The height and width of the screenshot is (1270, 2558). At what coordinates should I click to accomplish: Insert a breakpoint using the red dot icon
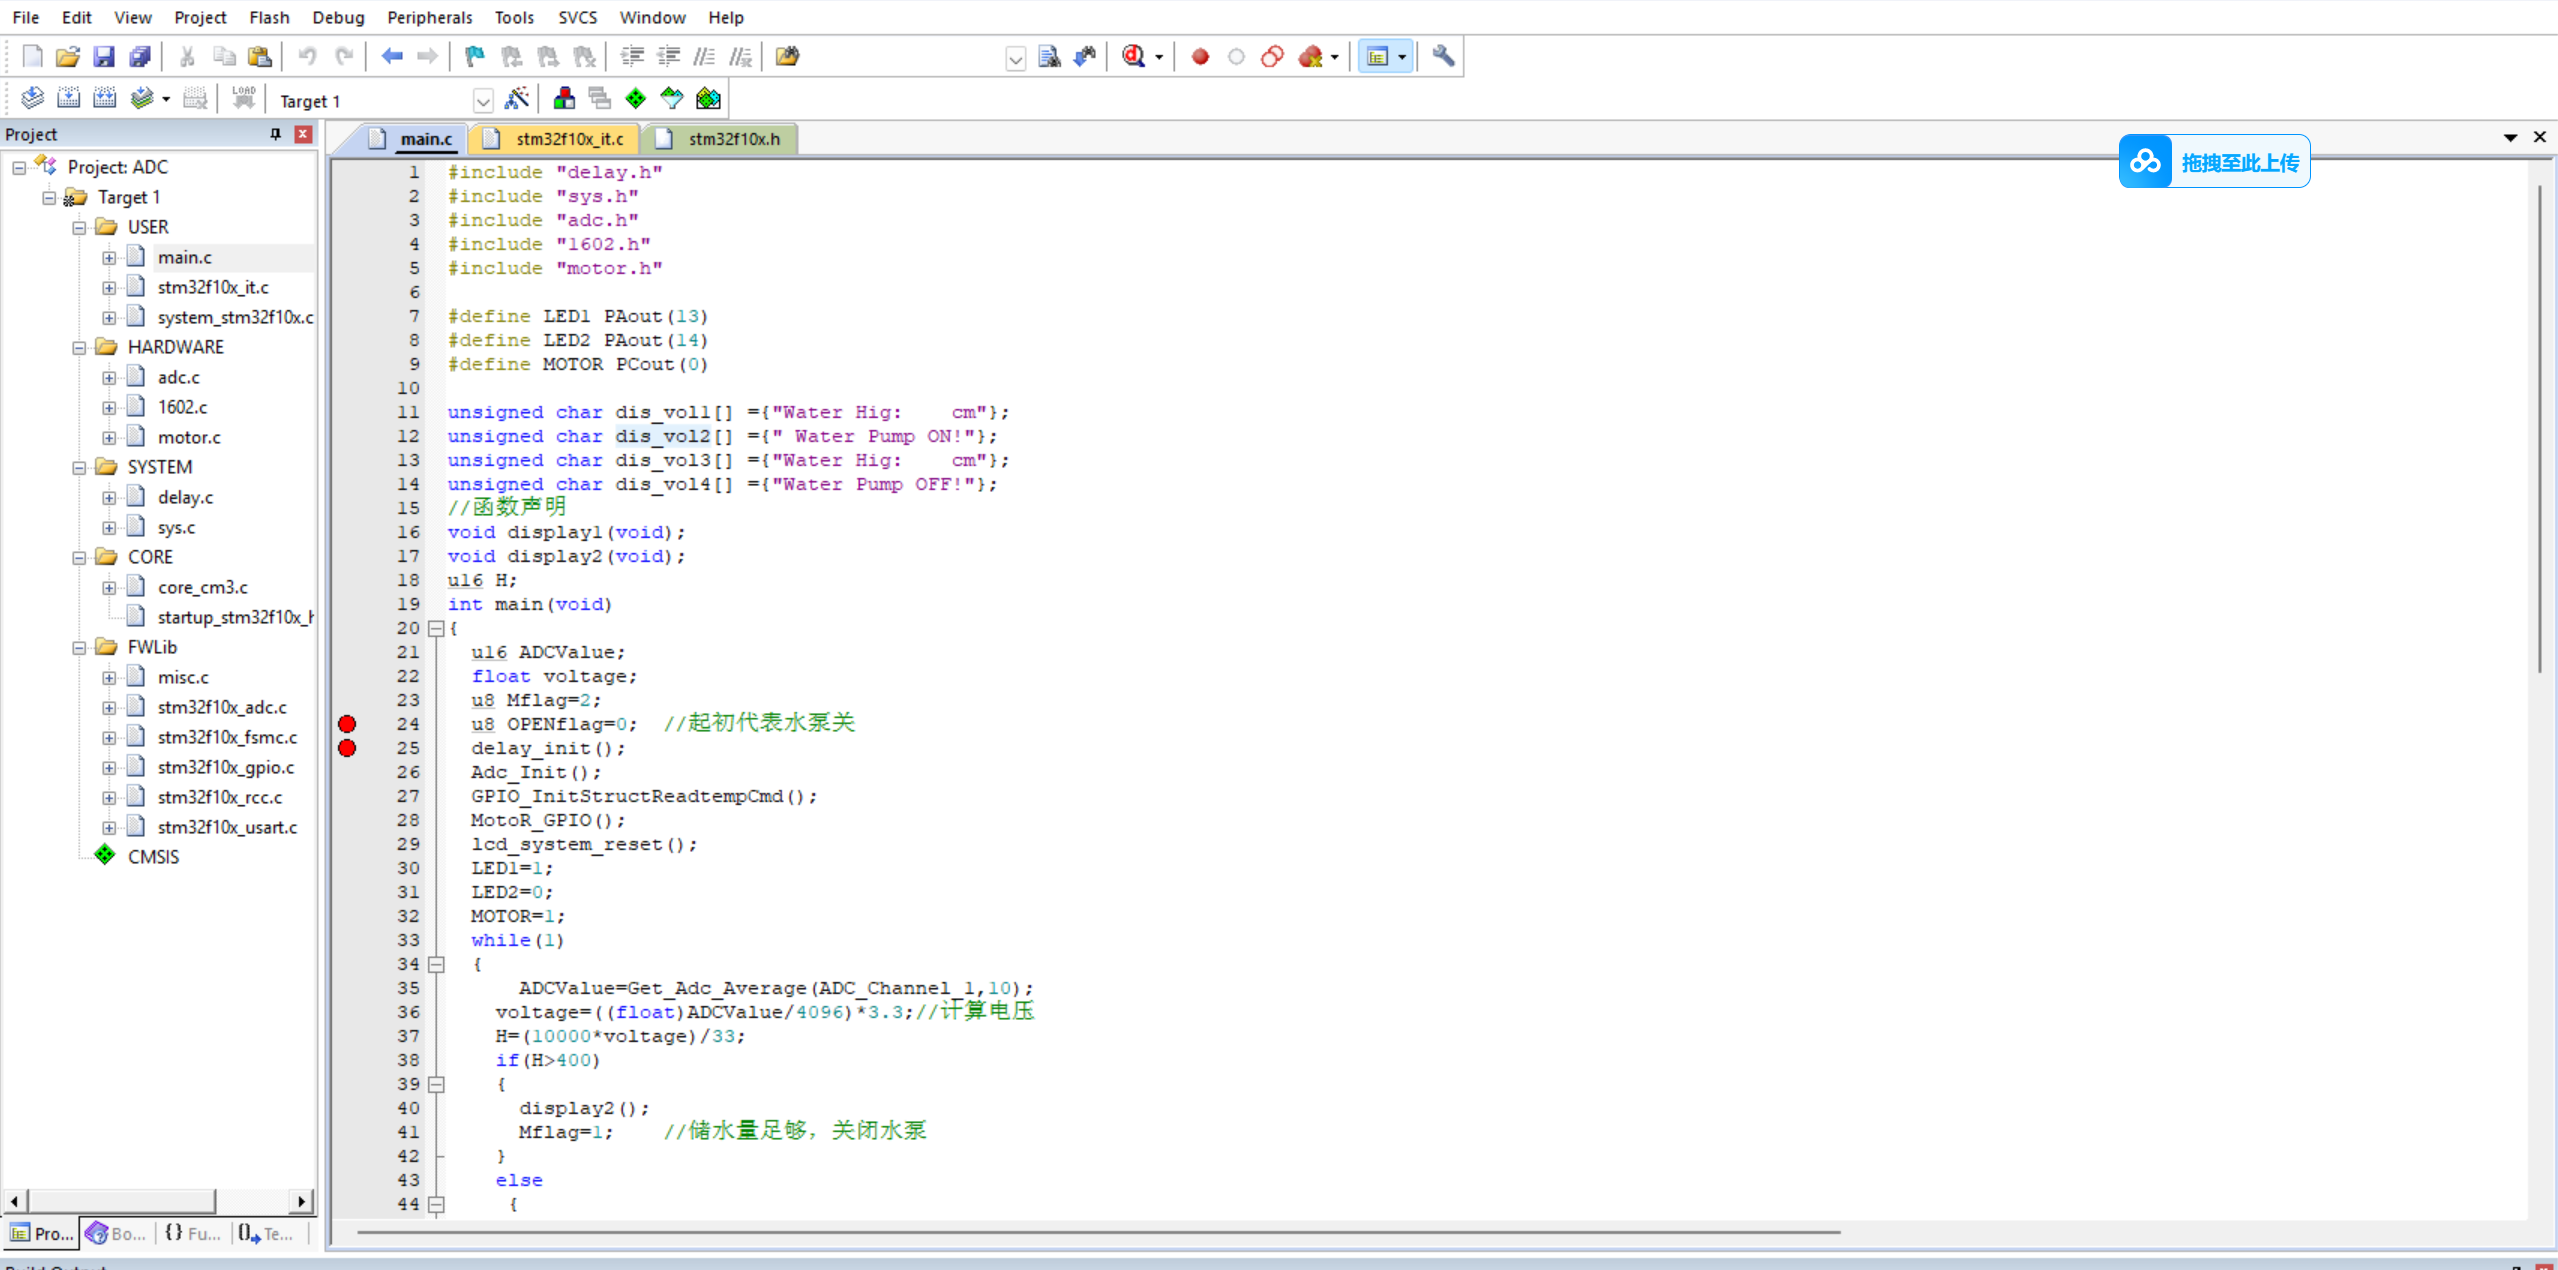[1200, 56]
